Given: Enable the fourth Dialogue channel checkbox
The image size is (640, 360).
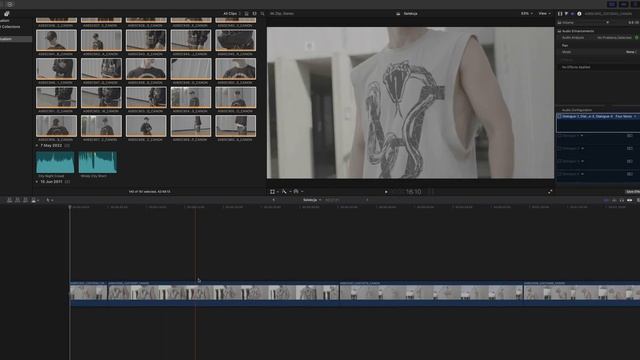Looking at the screenshot, I should 559,174.
